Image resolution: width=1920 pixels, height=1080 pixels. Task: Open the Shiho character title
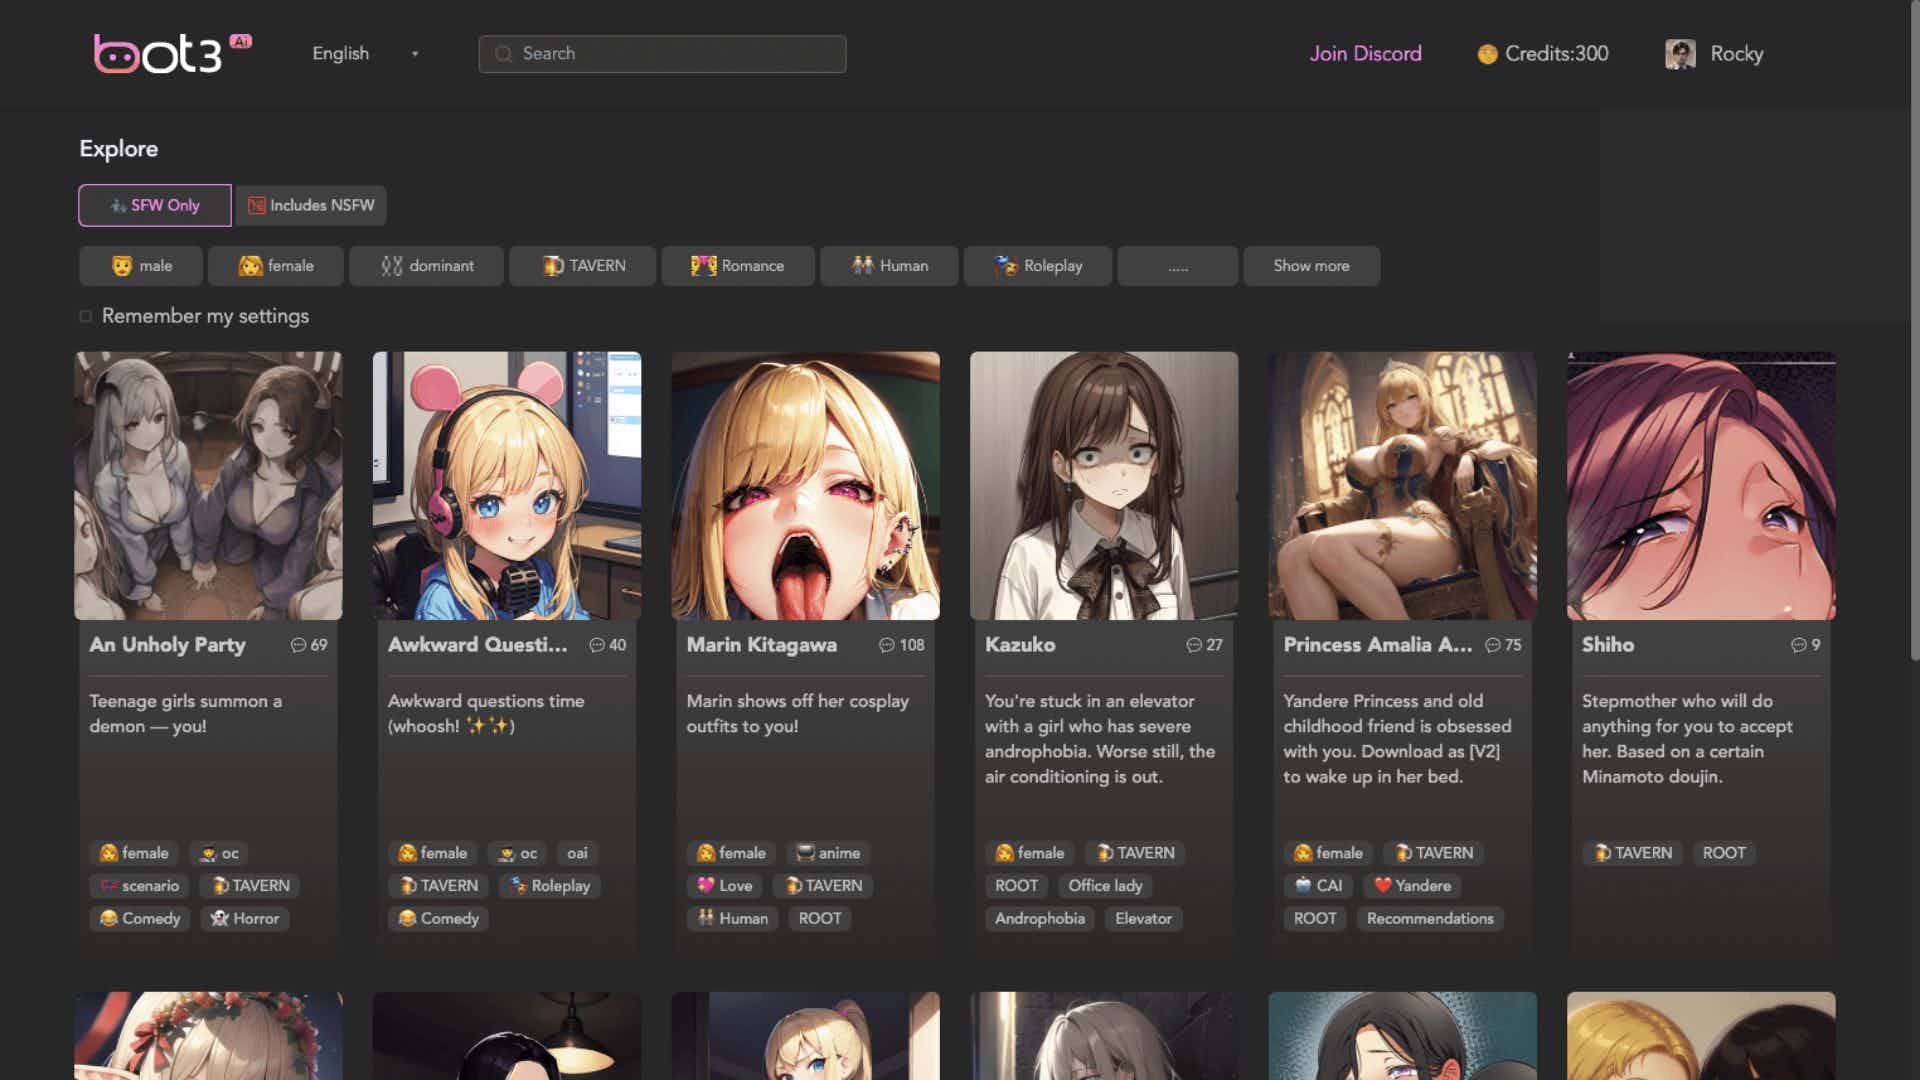1607,645
